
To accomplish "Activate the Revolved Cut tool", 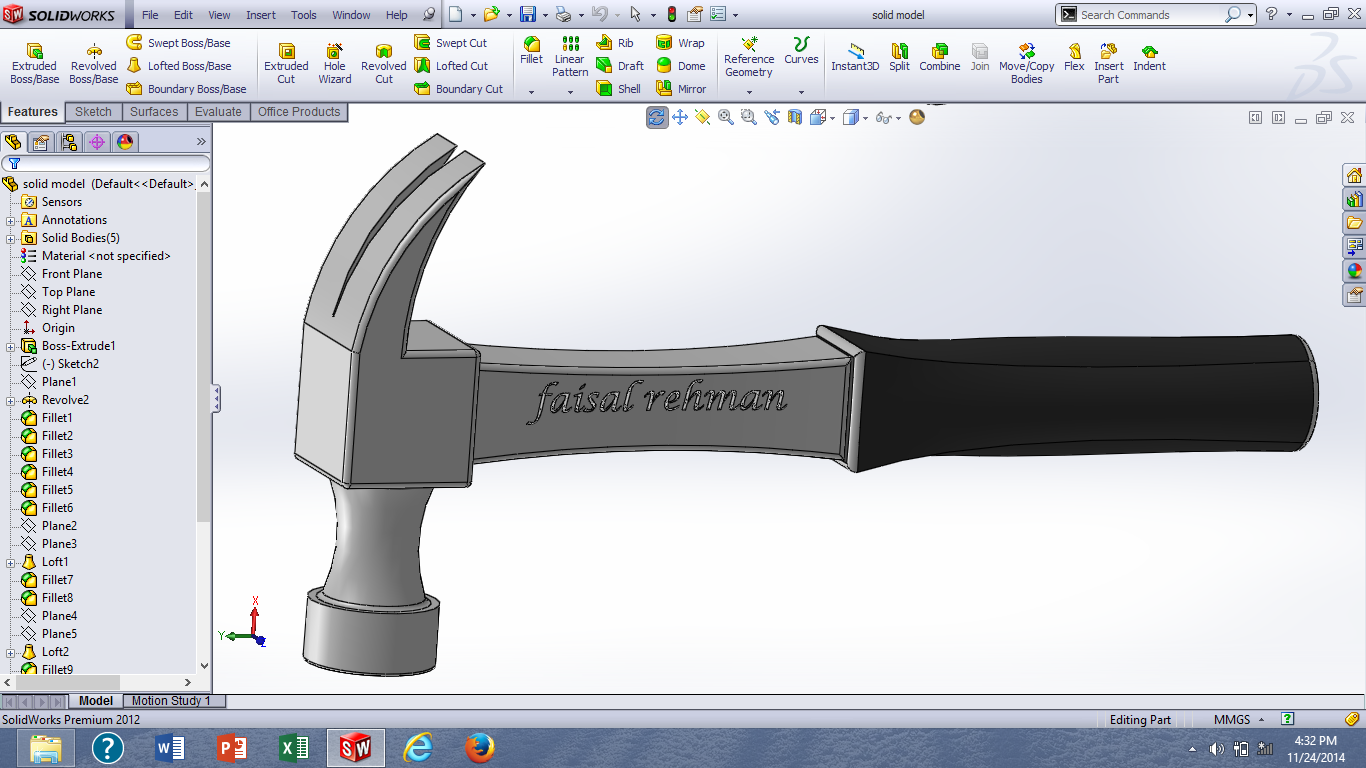I will (384, 64).
